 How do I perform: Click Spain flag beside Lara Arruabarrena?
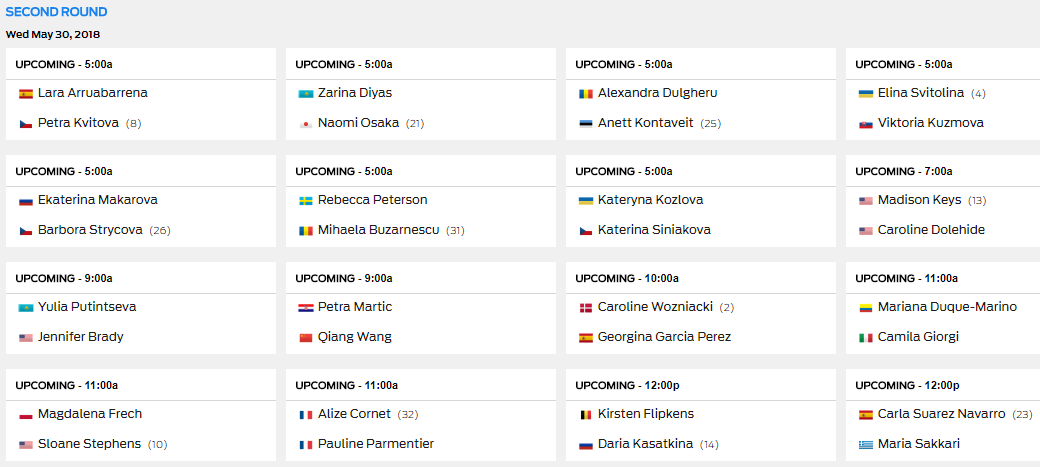pyautogui.click(x=26, y=94)
